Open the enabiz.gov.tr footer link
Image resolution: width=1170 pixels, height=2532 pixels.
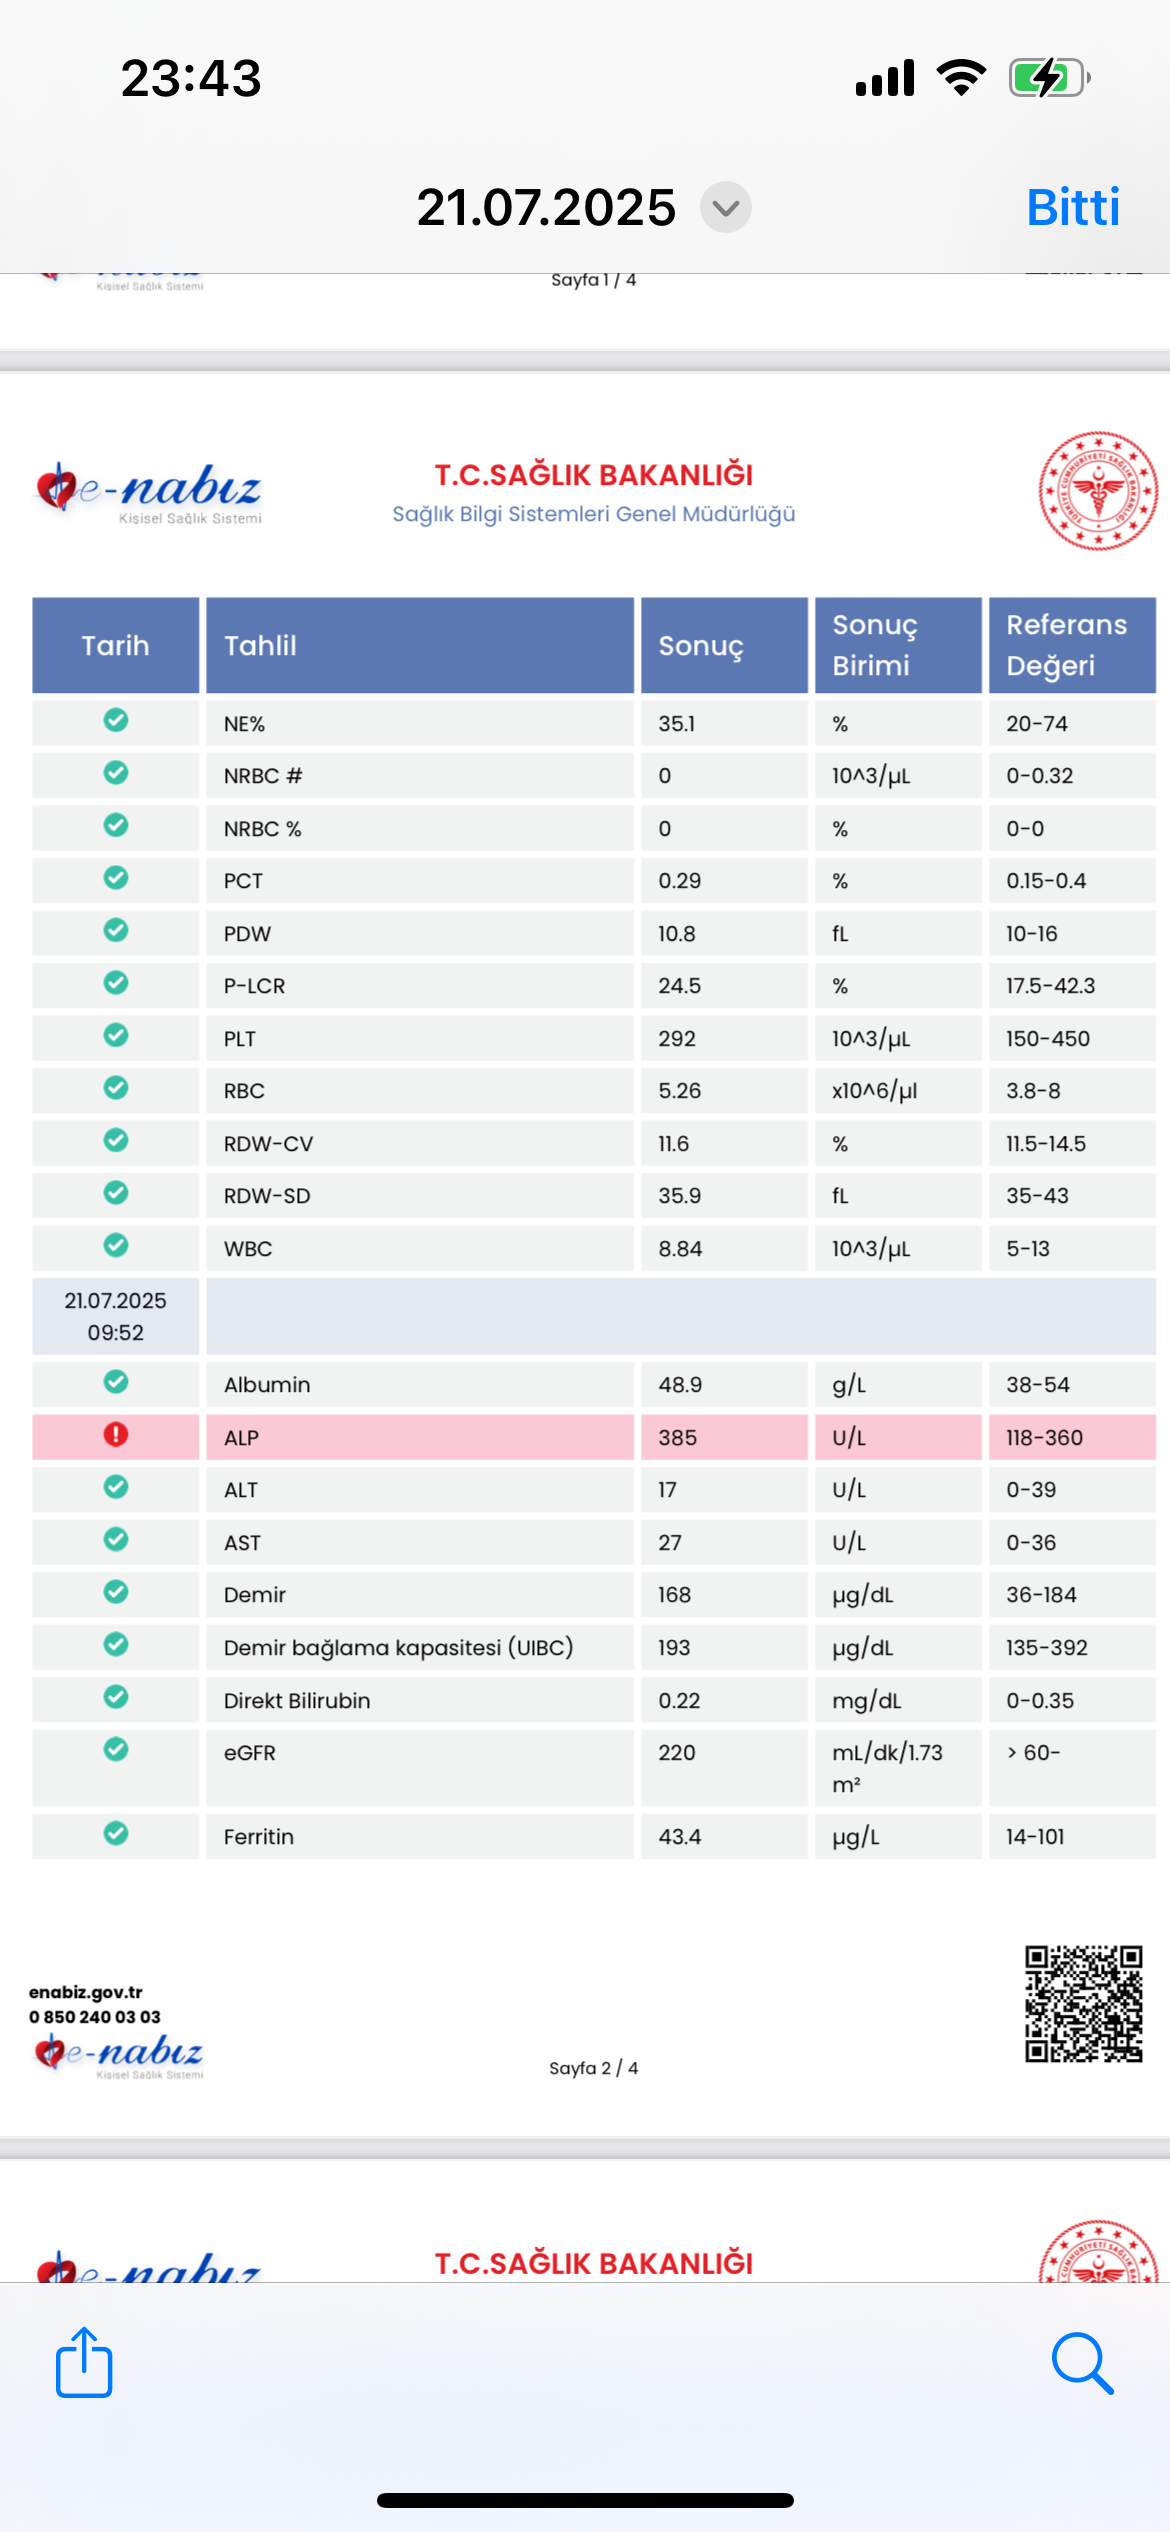[86, 1992]
